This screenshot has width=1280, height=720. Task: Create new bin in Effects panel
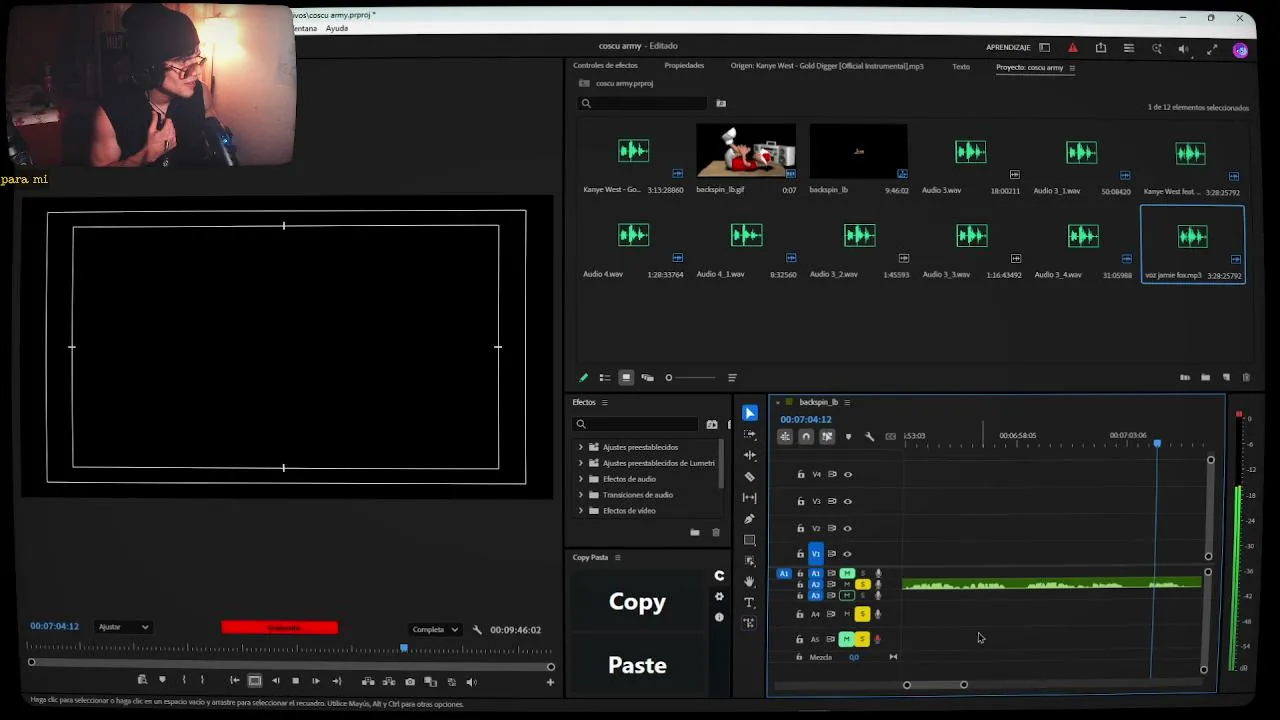[695, 533]
